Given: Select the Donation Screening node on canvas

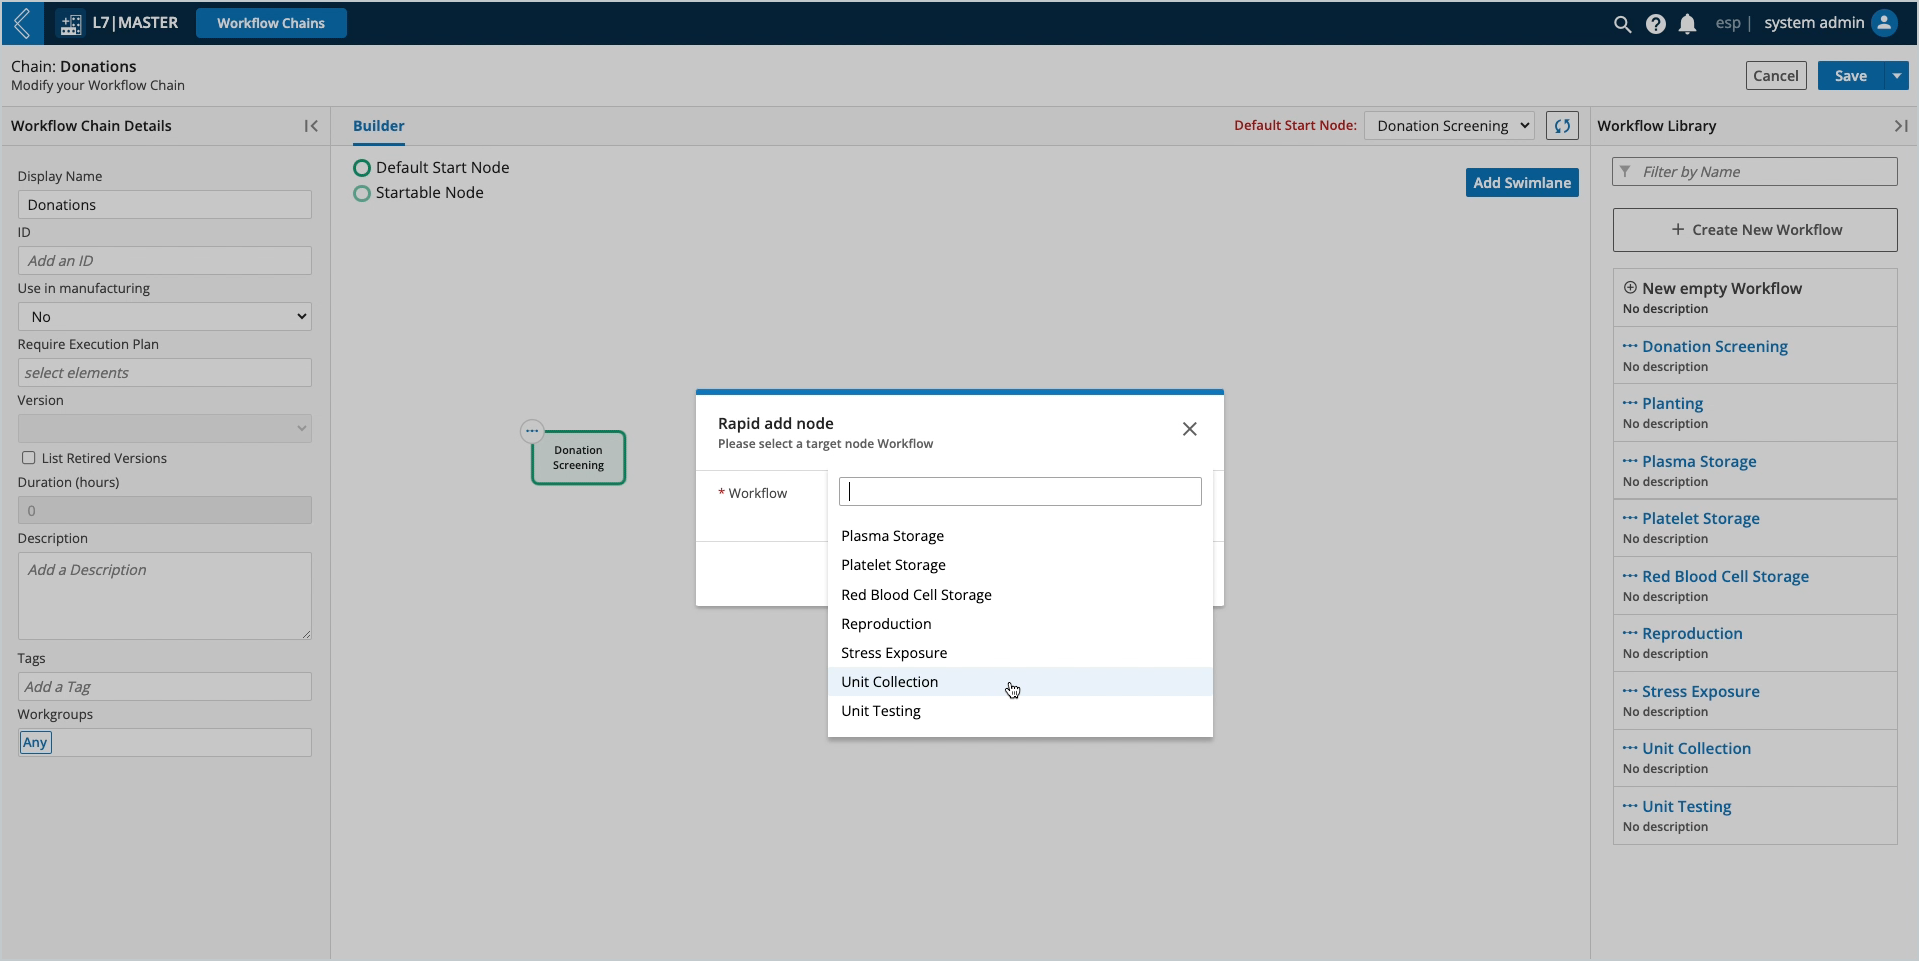Looking at the screenshot, I should coord(578,458).
